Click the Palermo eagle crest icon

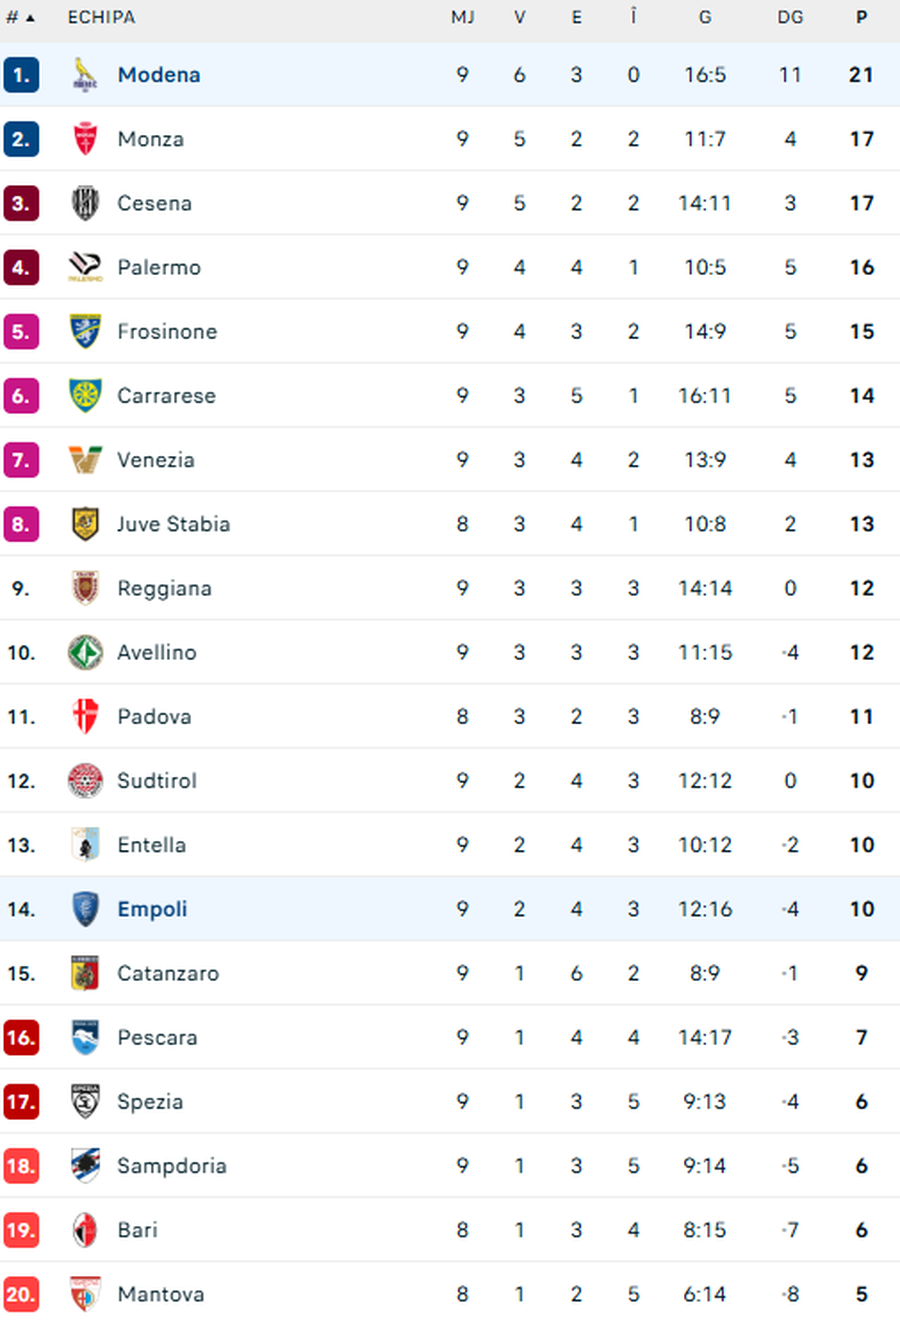(86, 267)
